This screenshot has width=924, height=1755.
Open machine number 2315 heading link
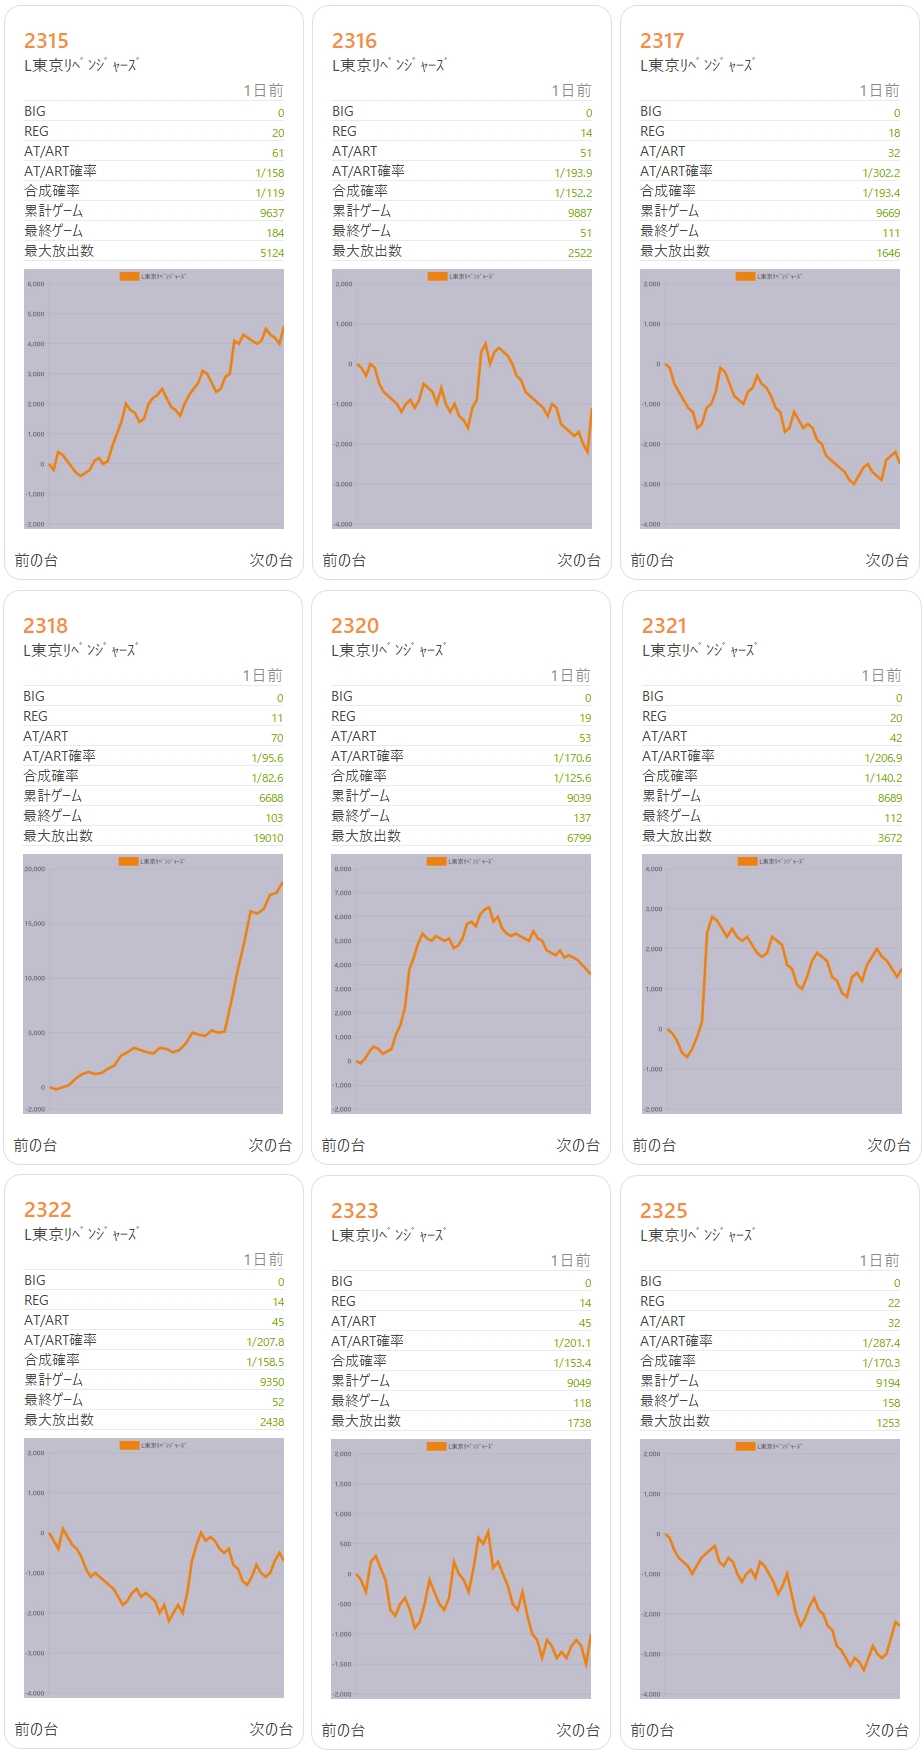46,41
